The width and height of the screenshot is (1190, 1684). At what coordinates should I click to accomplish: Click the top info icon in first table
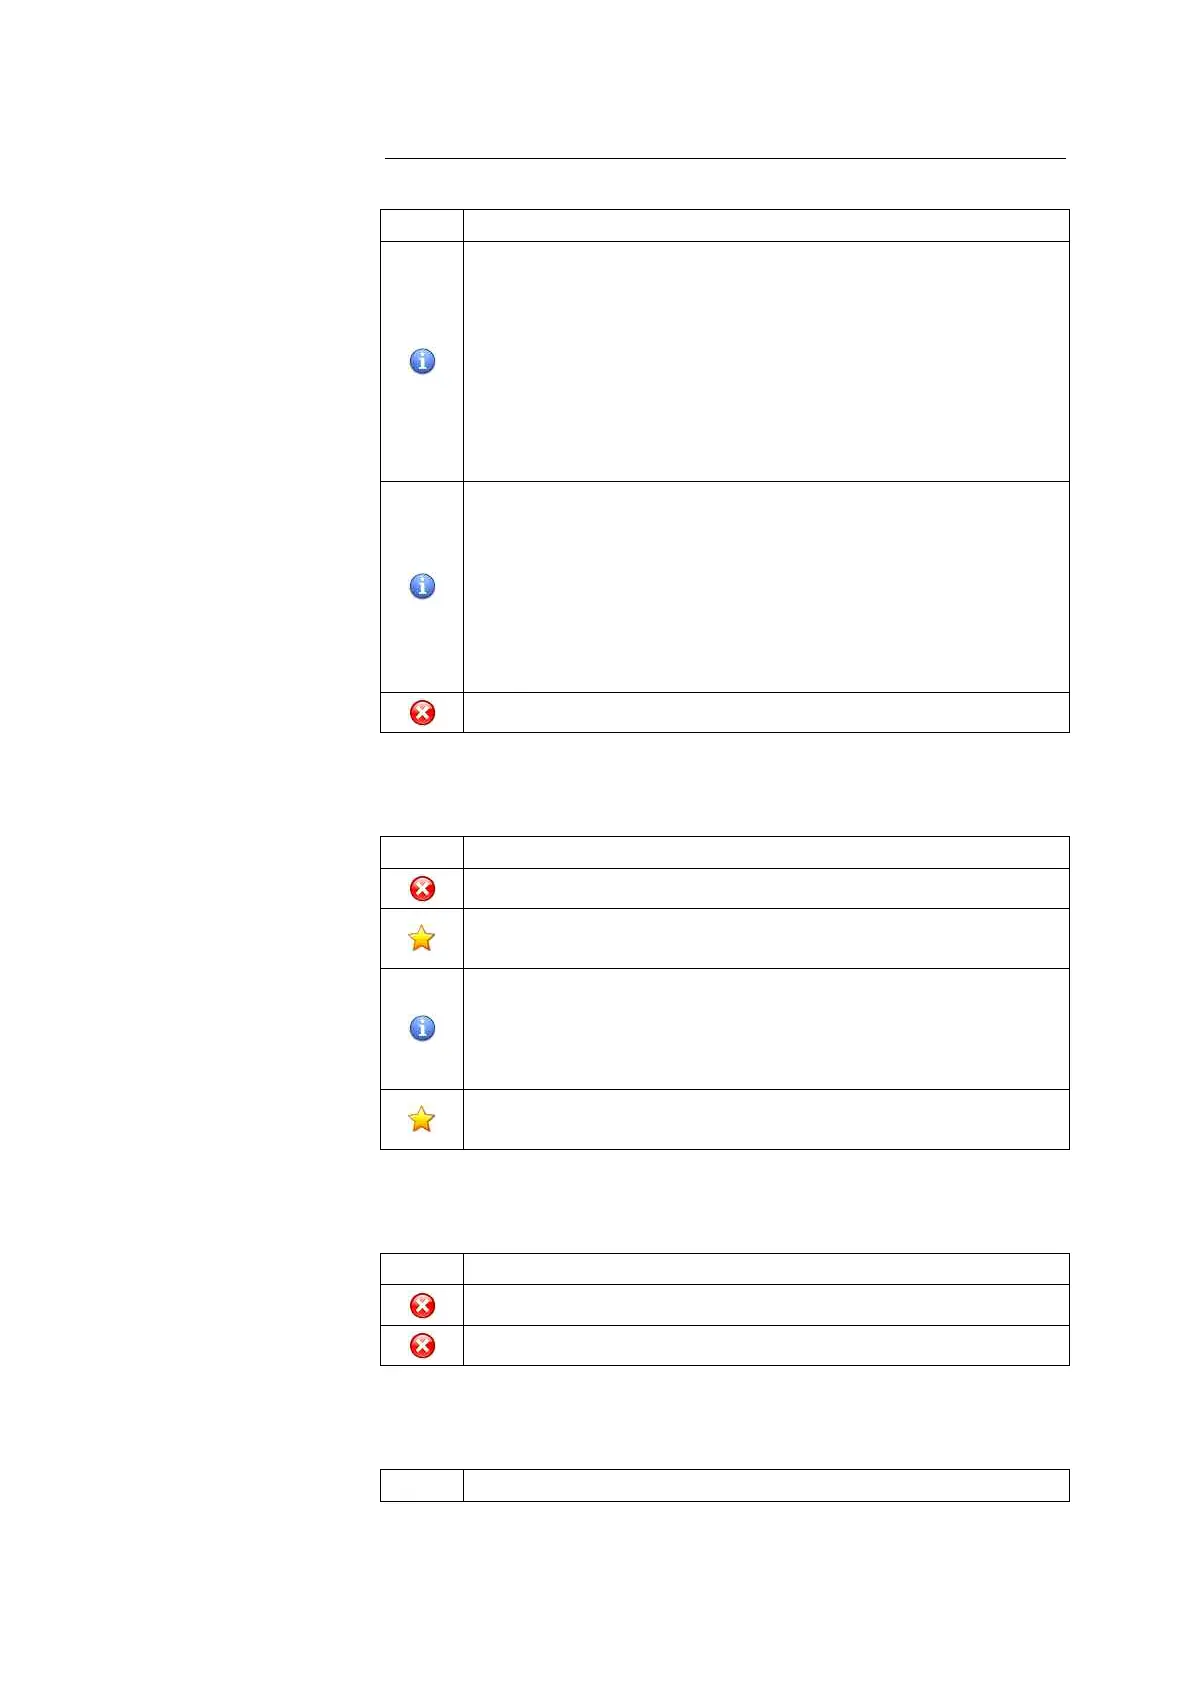click(422, 361)
